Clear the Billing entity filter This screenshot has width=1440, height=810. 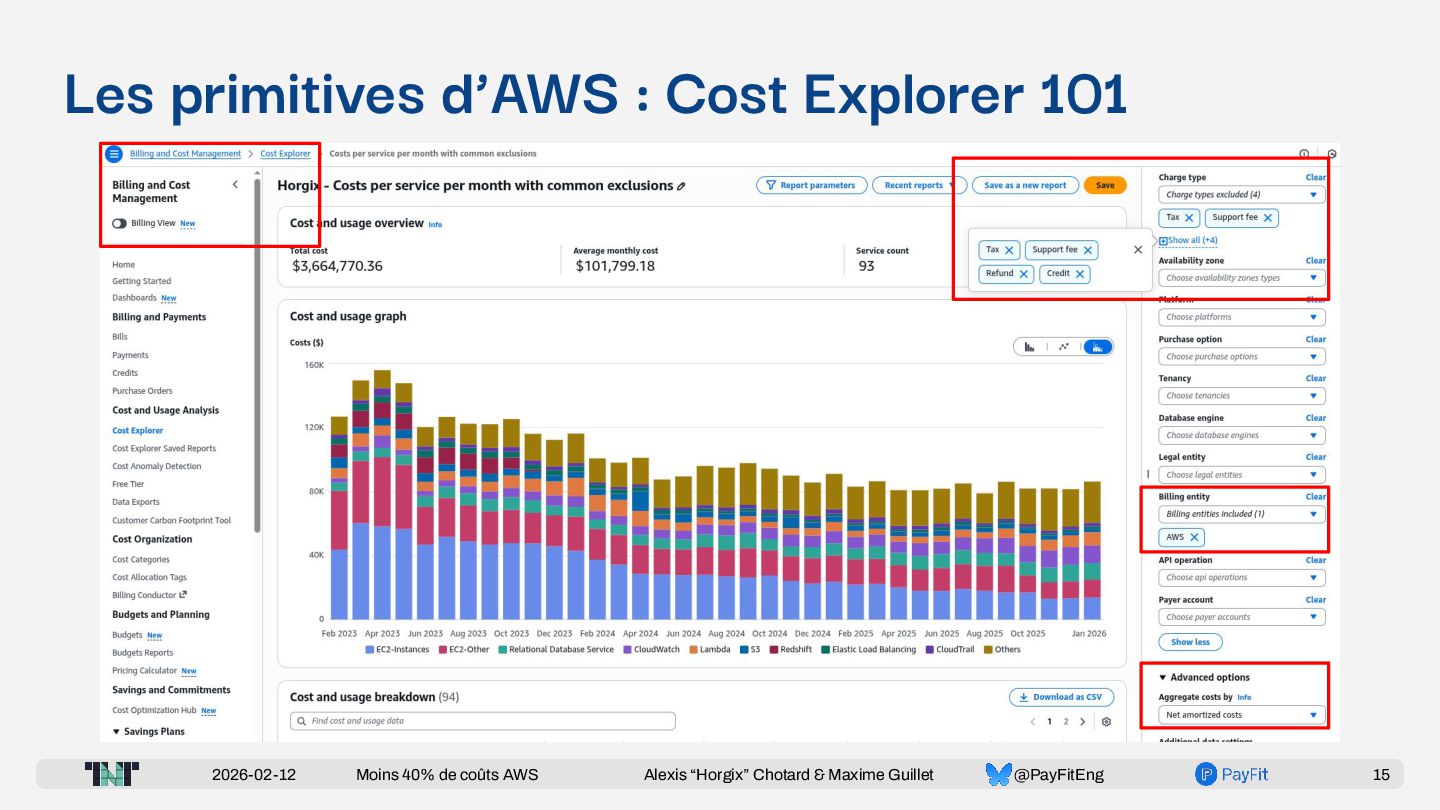coord(1315,497)
